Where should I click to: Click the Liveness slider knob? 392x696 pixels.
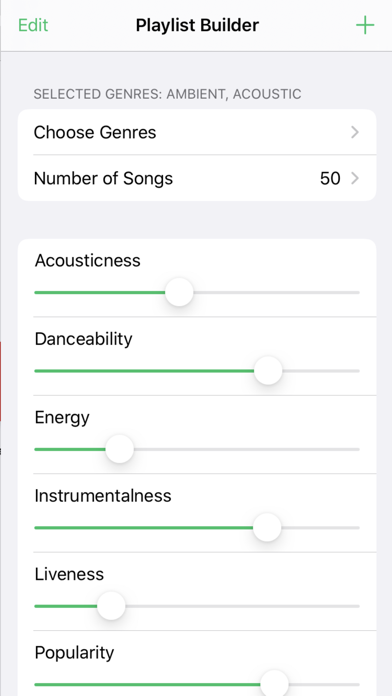point(111,606)
